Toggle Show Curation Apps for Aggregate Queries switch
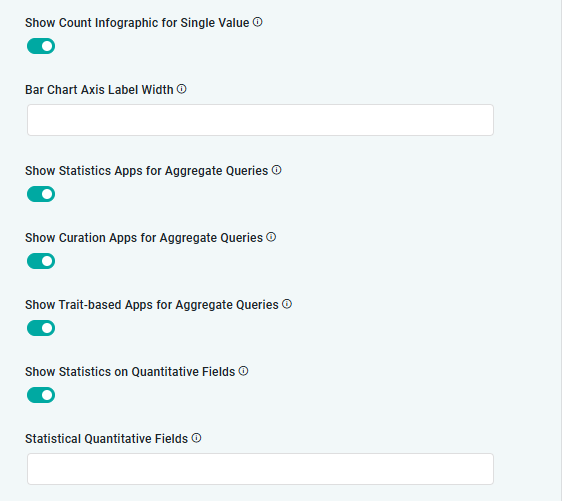The height and width of the screenshot is (501, 562). tap(41, 261)
